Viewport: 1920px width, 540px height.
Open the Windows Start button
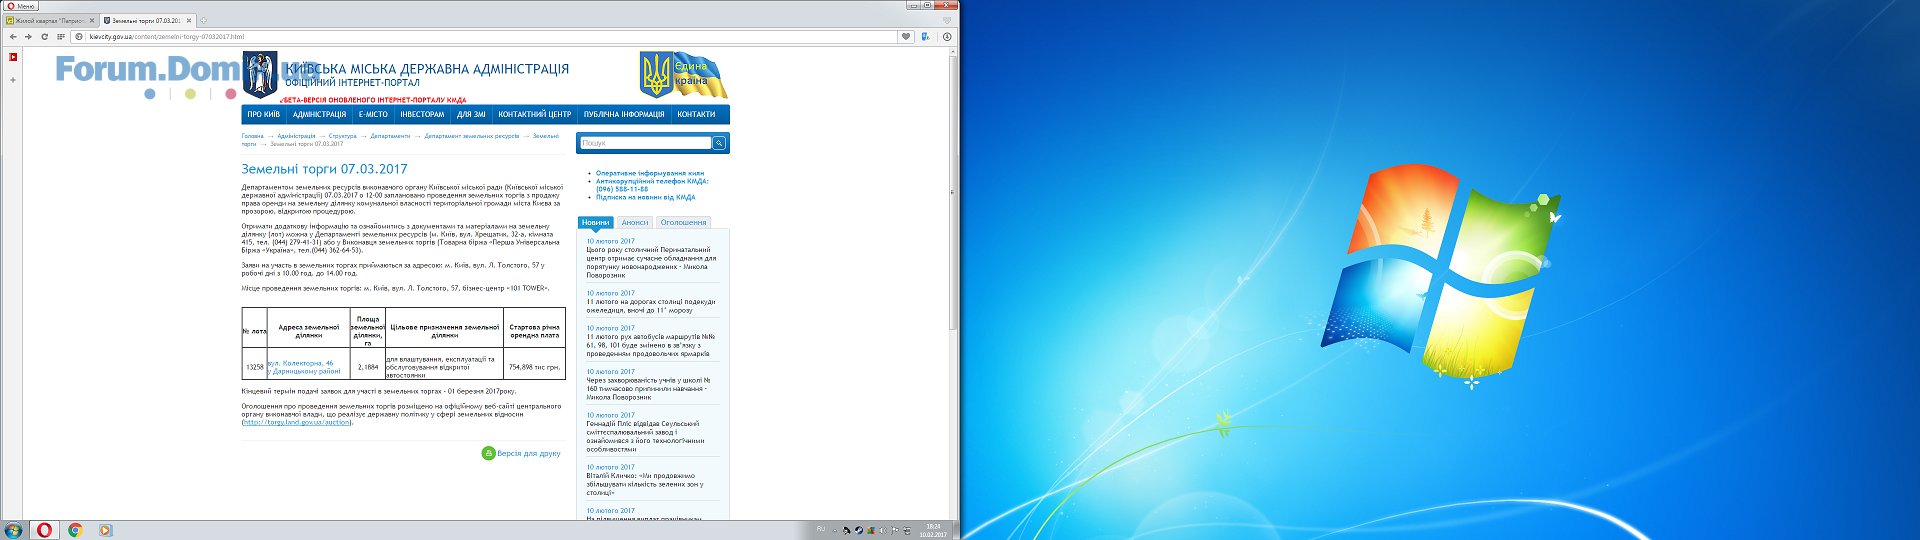coord(13,530)
